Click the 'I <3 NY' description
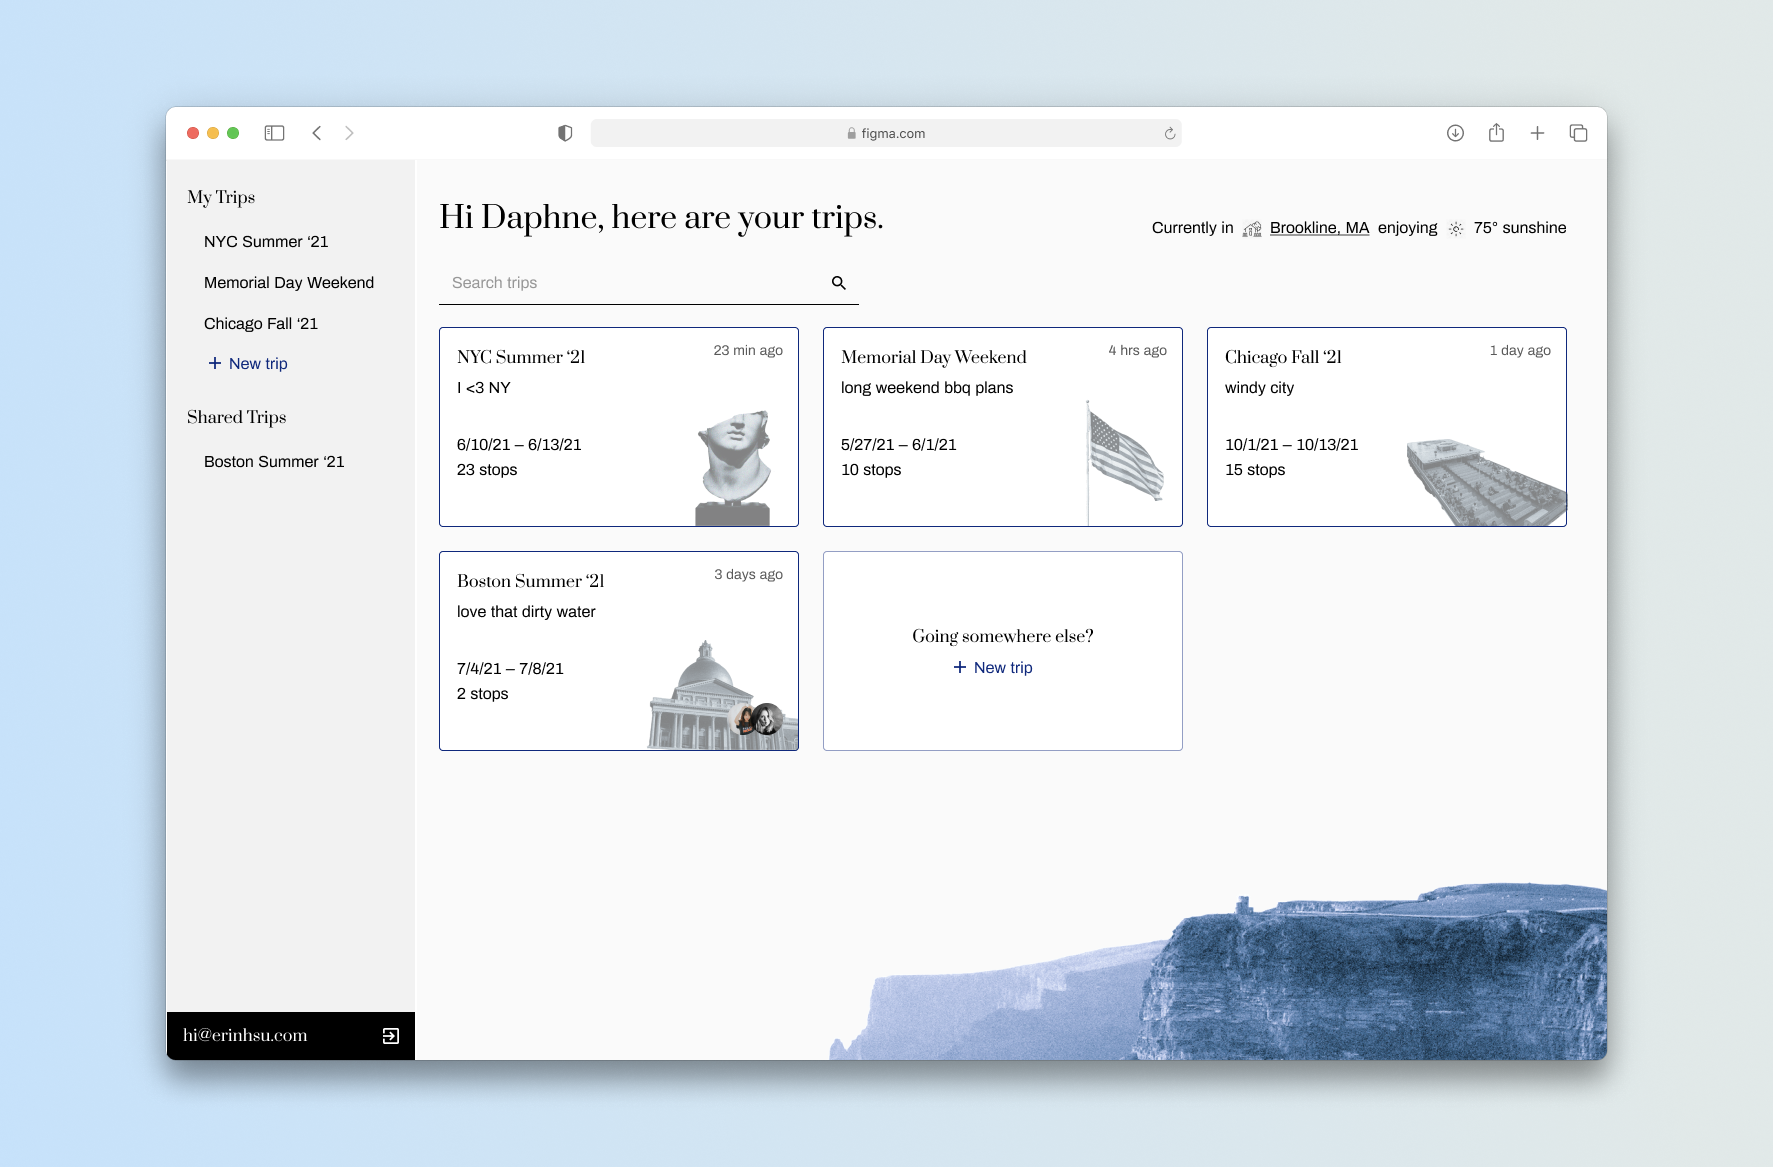1773x1167 pixels. coord(484,388)
